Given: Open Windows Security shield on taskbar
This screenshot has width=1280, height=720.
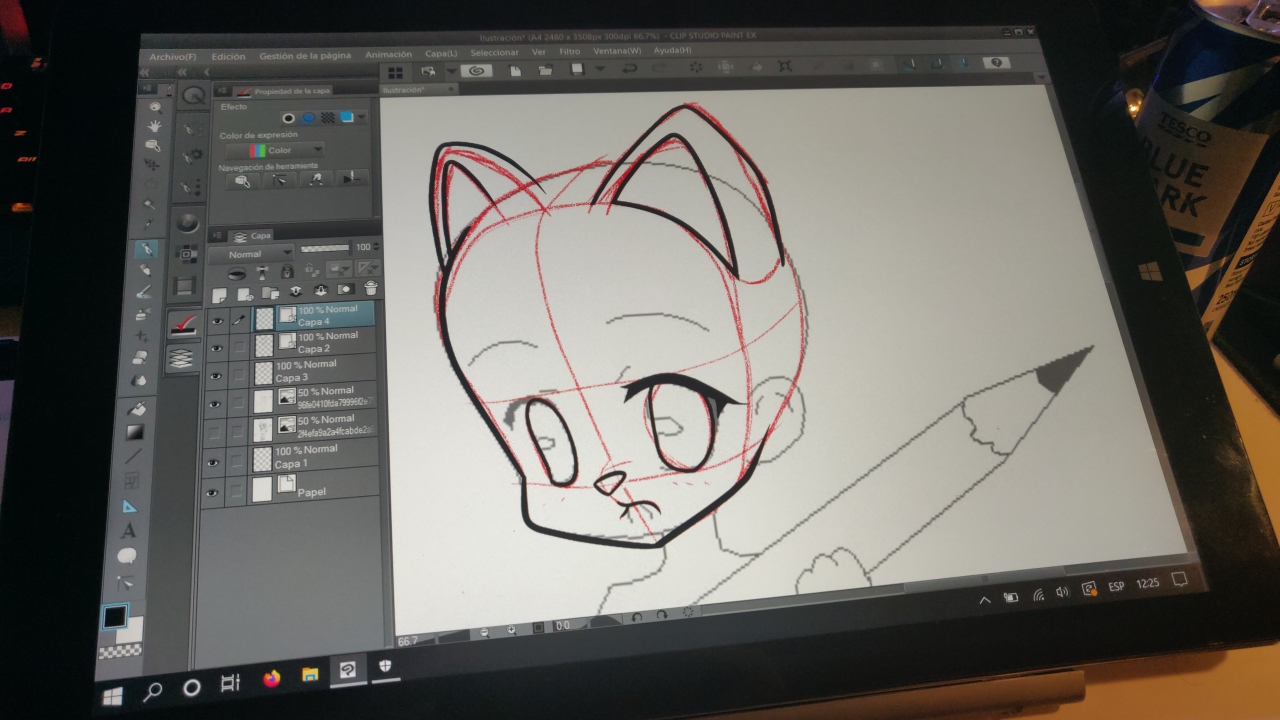Looking at the screenshot, I should click(x=383, y=666).
